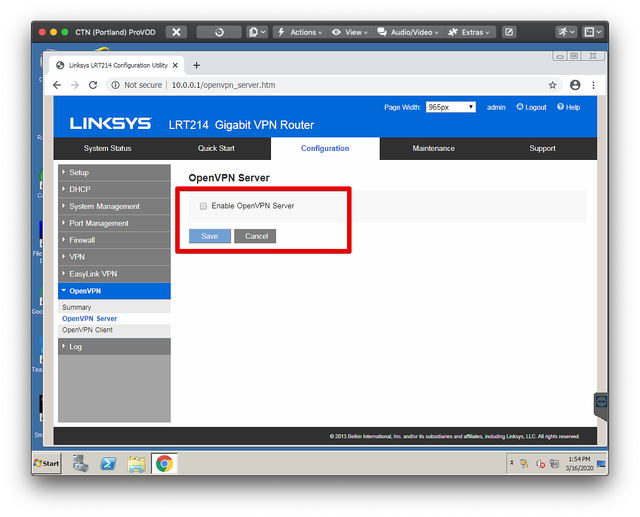Expand the Setup menu section
The height and width of the screenshot is (517, 640).
[114, 173]
